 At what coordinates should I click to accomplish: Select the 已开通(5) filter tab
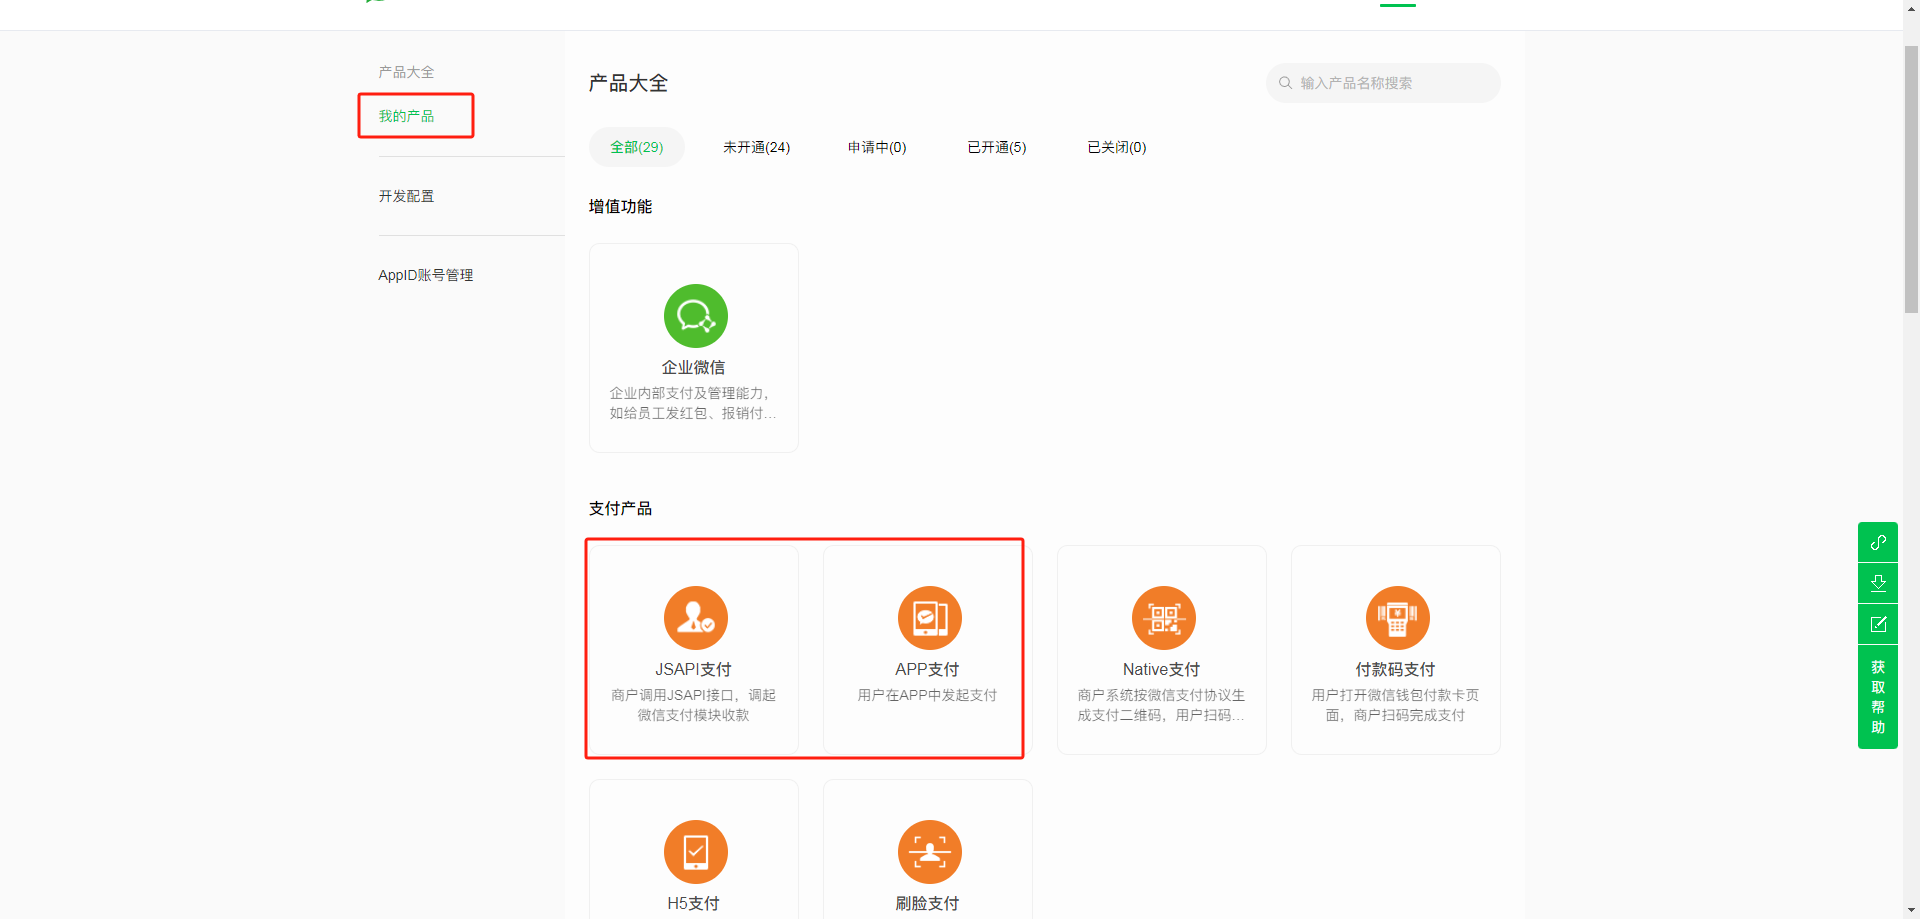[x=996, y=147]
